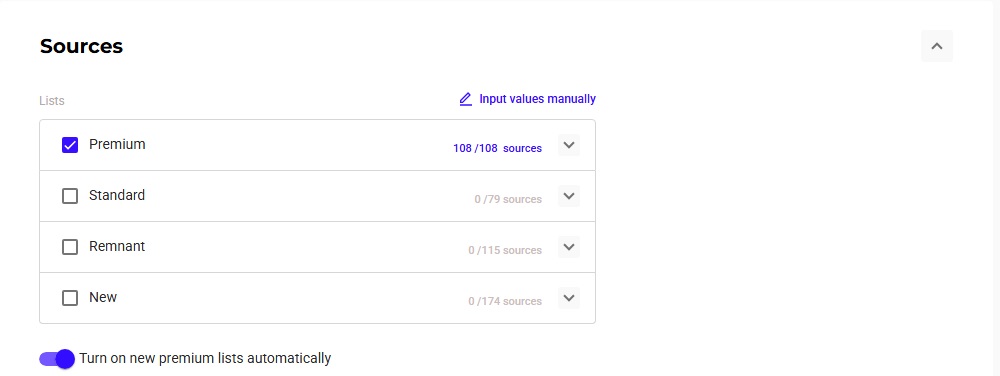Expand the Standard list chevron
This screenshot has width=1000, height=376.
[x=569, y=196]
